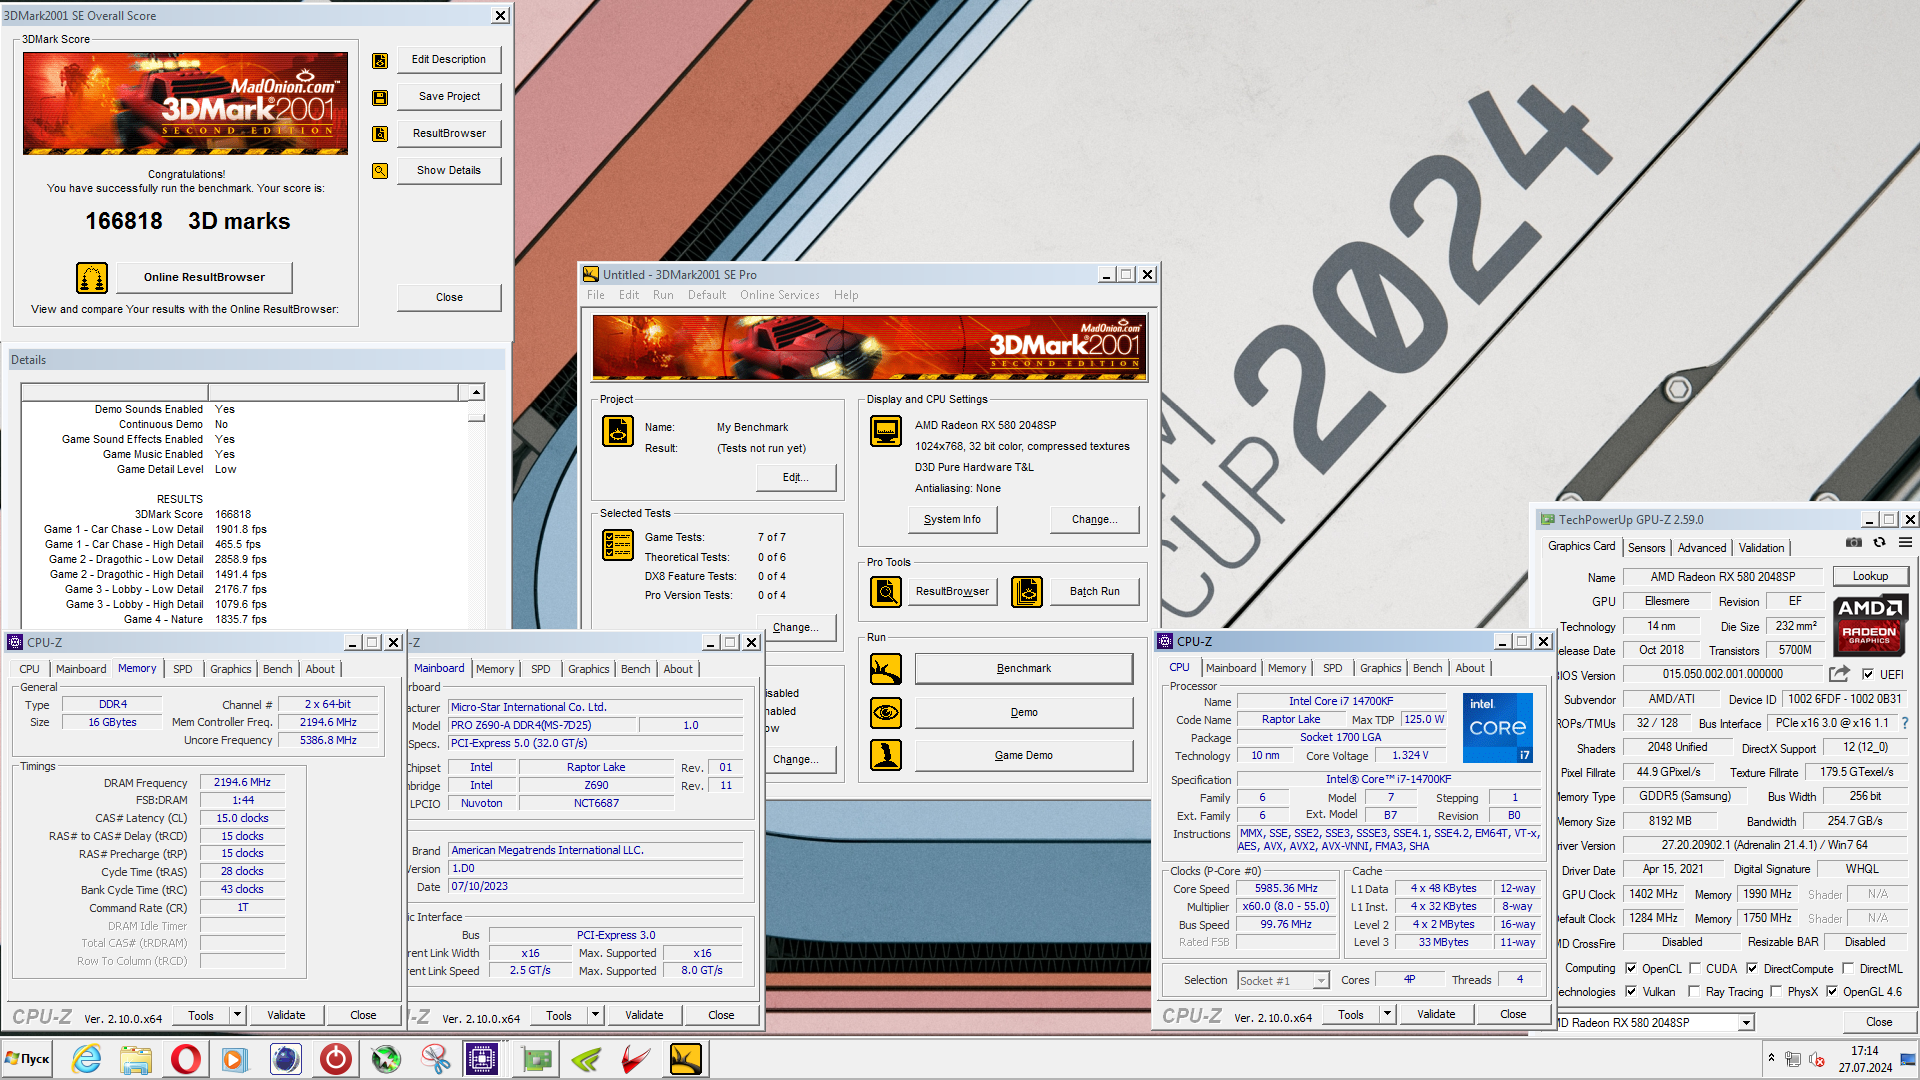Viewport: 1920px width, 1080px height.
Task: Click the Game Demo joystick icon
Action: (x=886, y=756)
